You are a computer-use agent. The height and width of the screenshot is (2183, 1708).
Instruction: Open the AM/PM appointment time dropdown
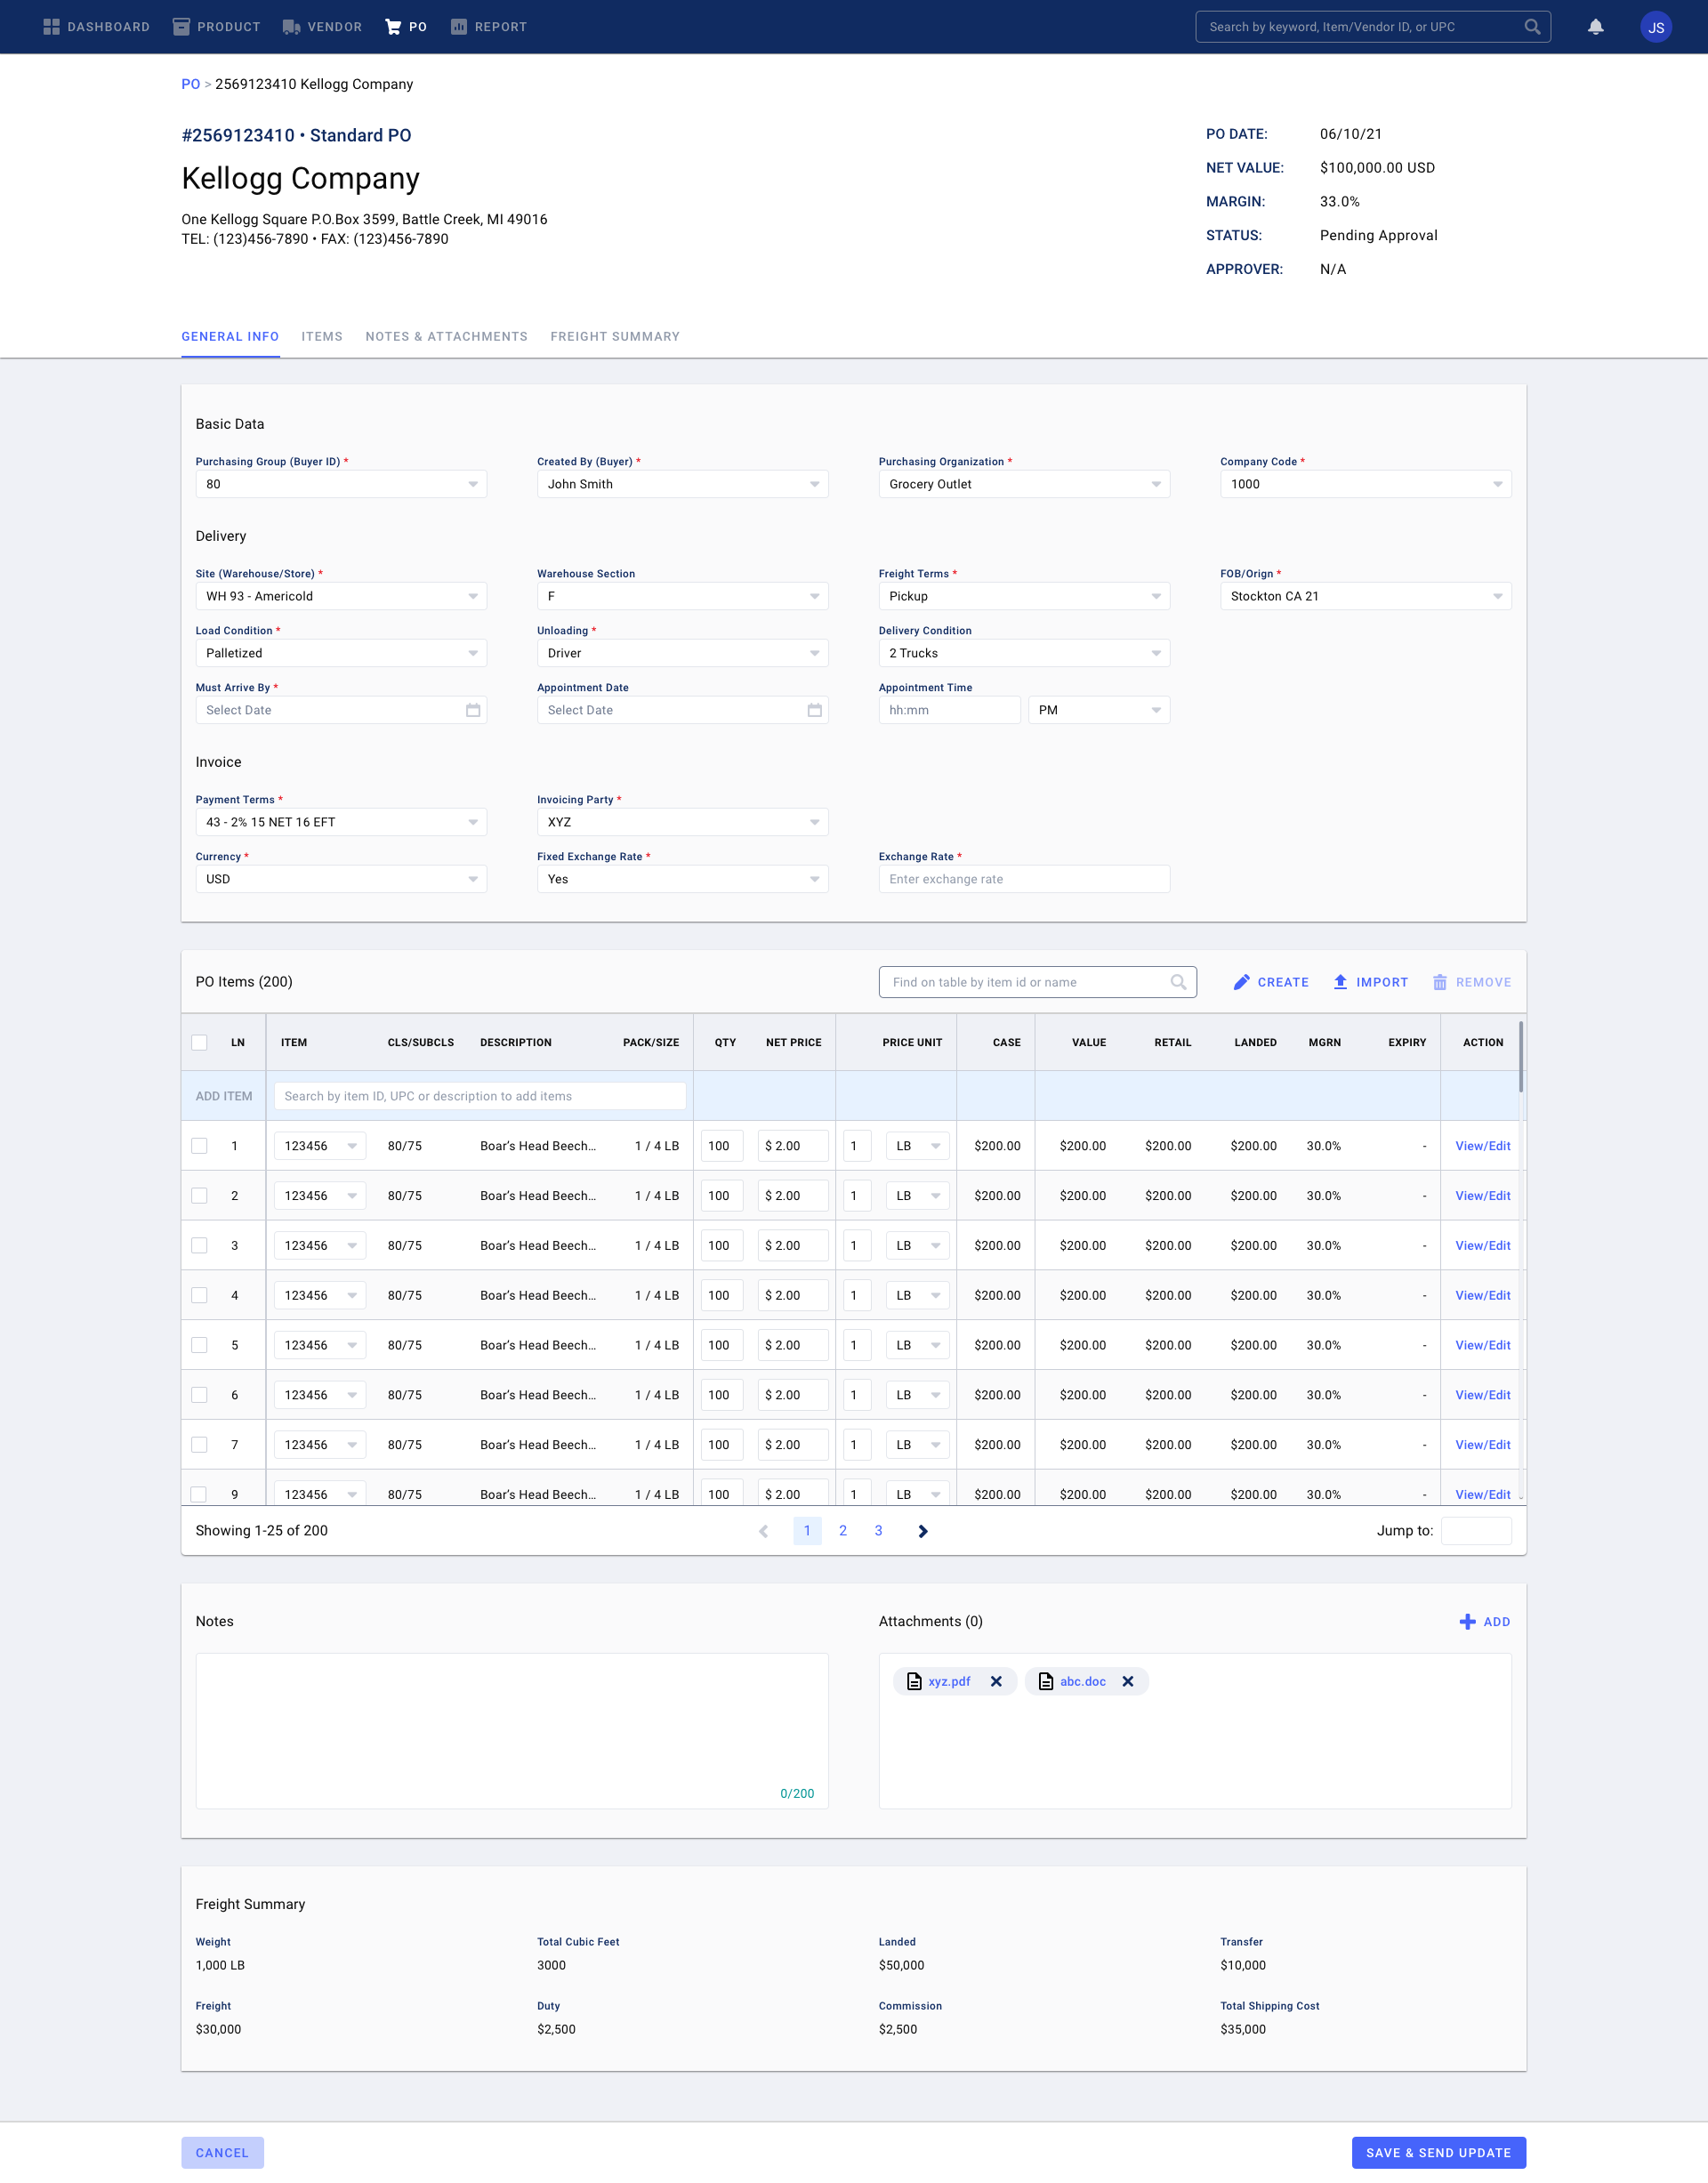click(x=1099, y=710)
